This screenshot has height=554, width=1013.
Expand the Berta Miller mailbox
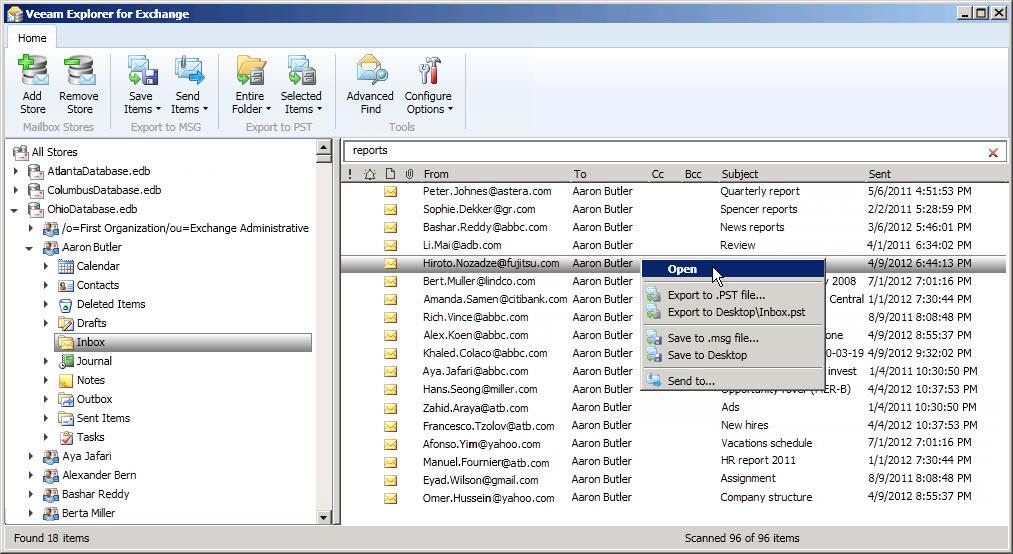point(30,513)
